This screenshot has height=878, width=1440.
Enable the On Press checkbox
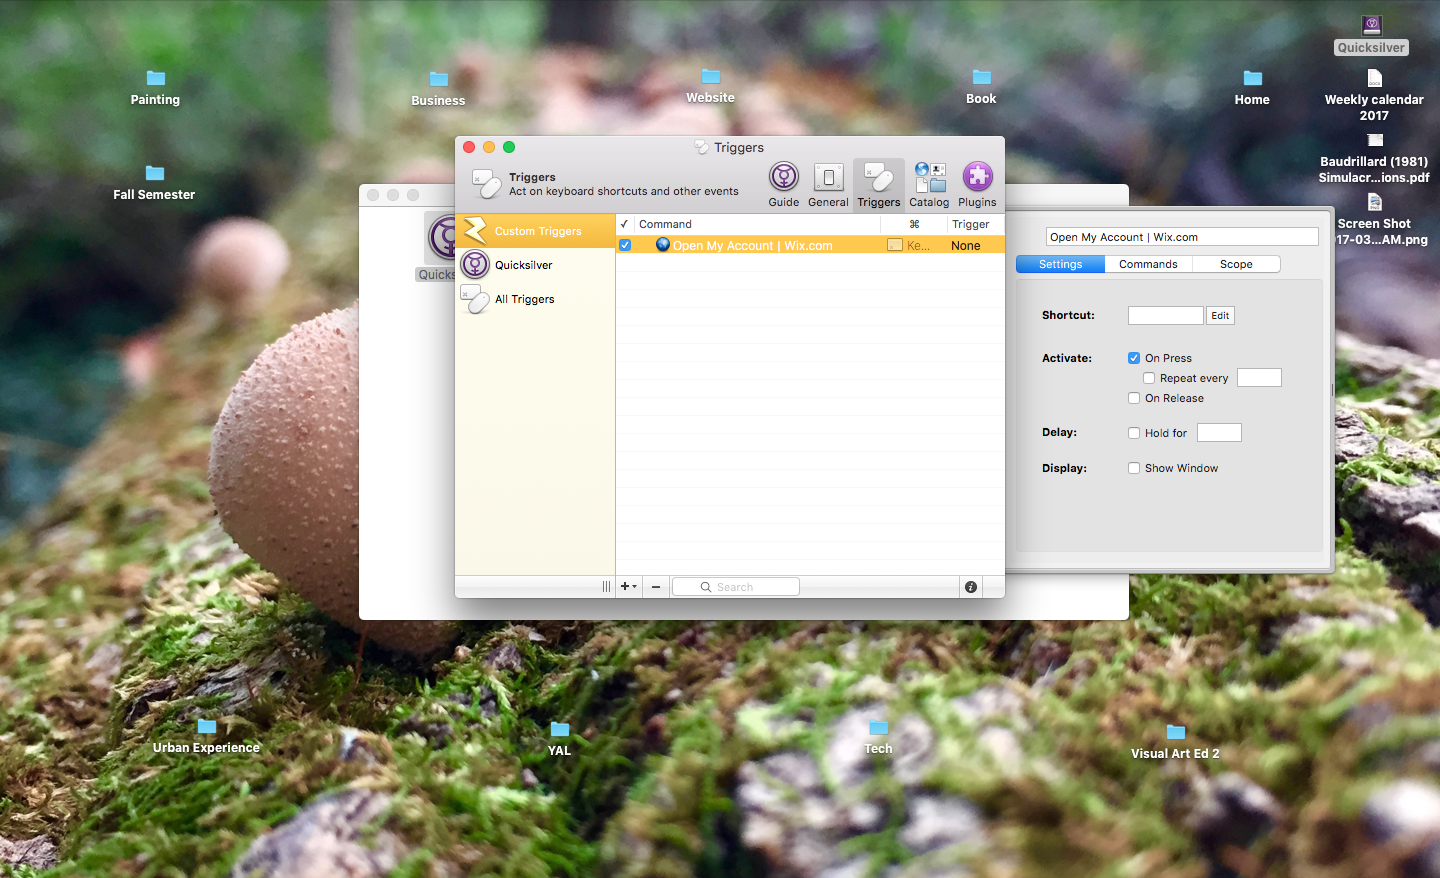point(1134,358)
